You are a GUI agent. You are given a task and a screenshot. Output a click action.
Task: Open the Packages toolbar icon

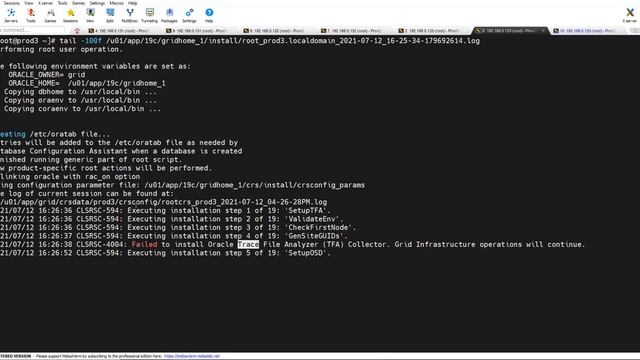click(169, 16)
